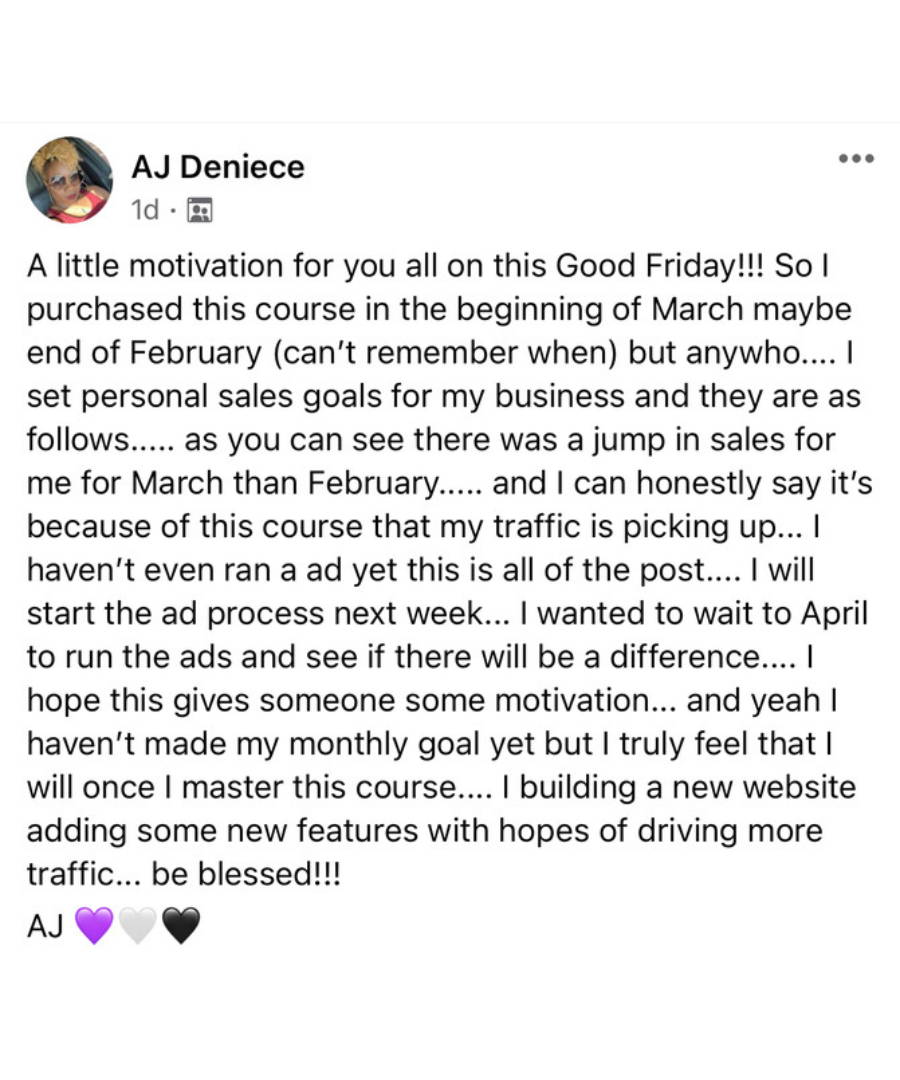Click AJ Deniece's profile picture

point(69,180)
